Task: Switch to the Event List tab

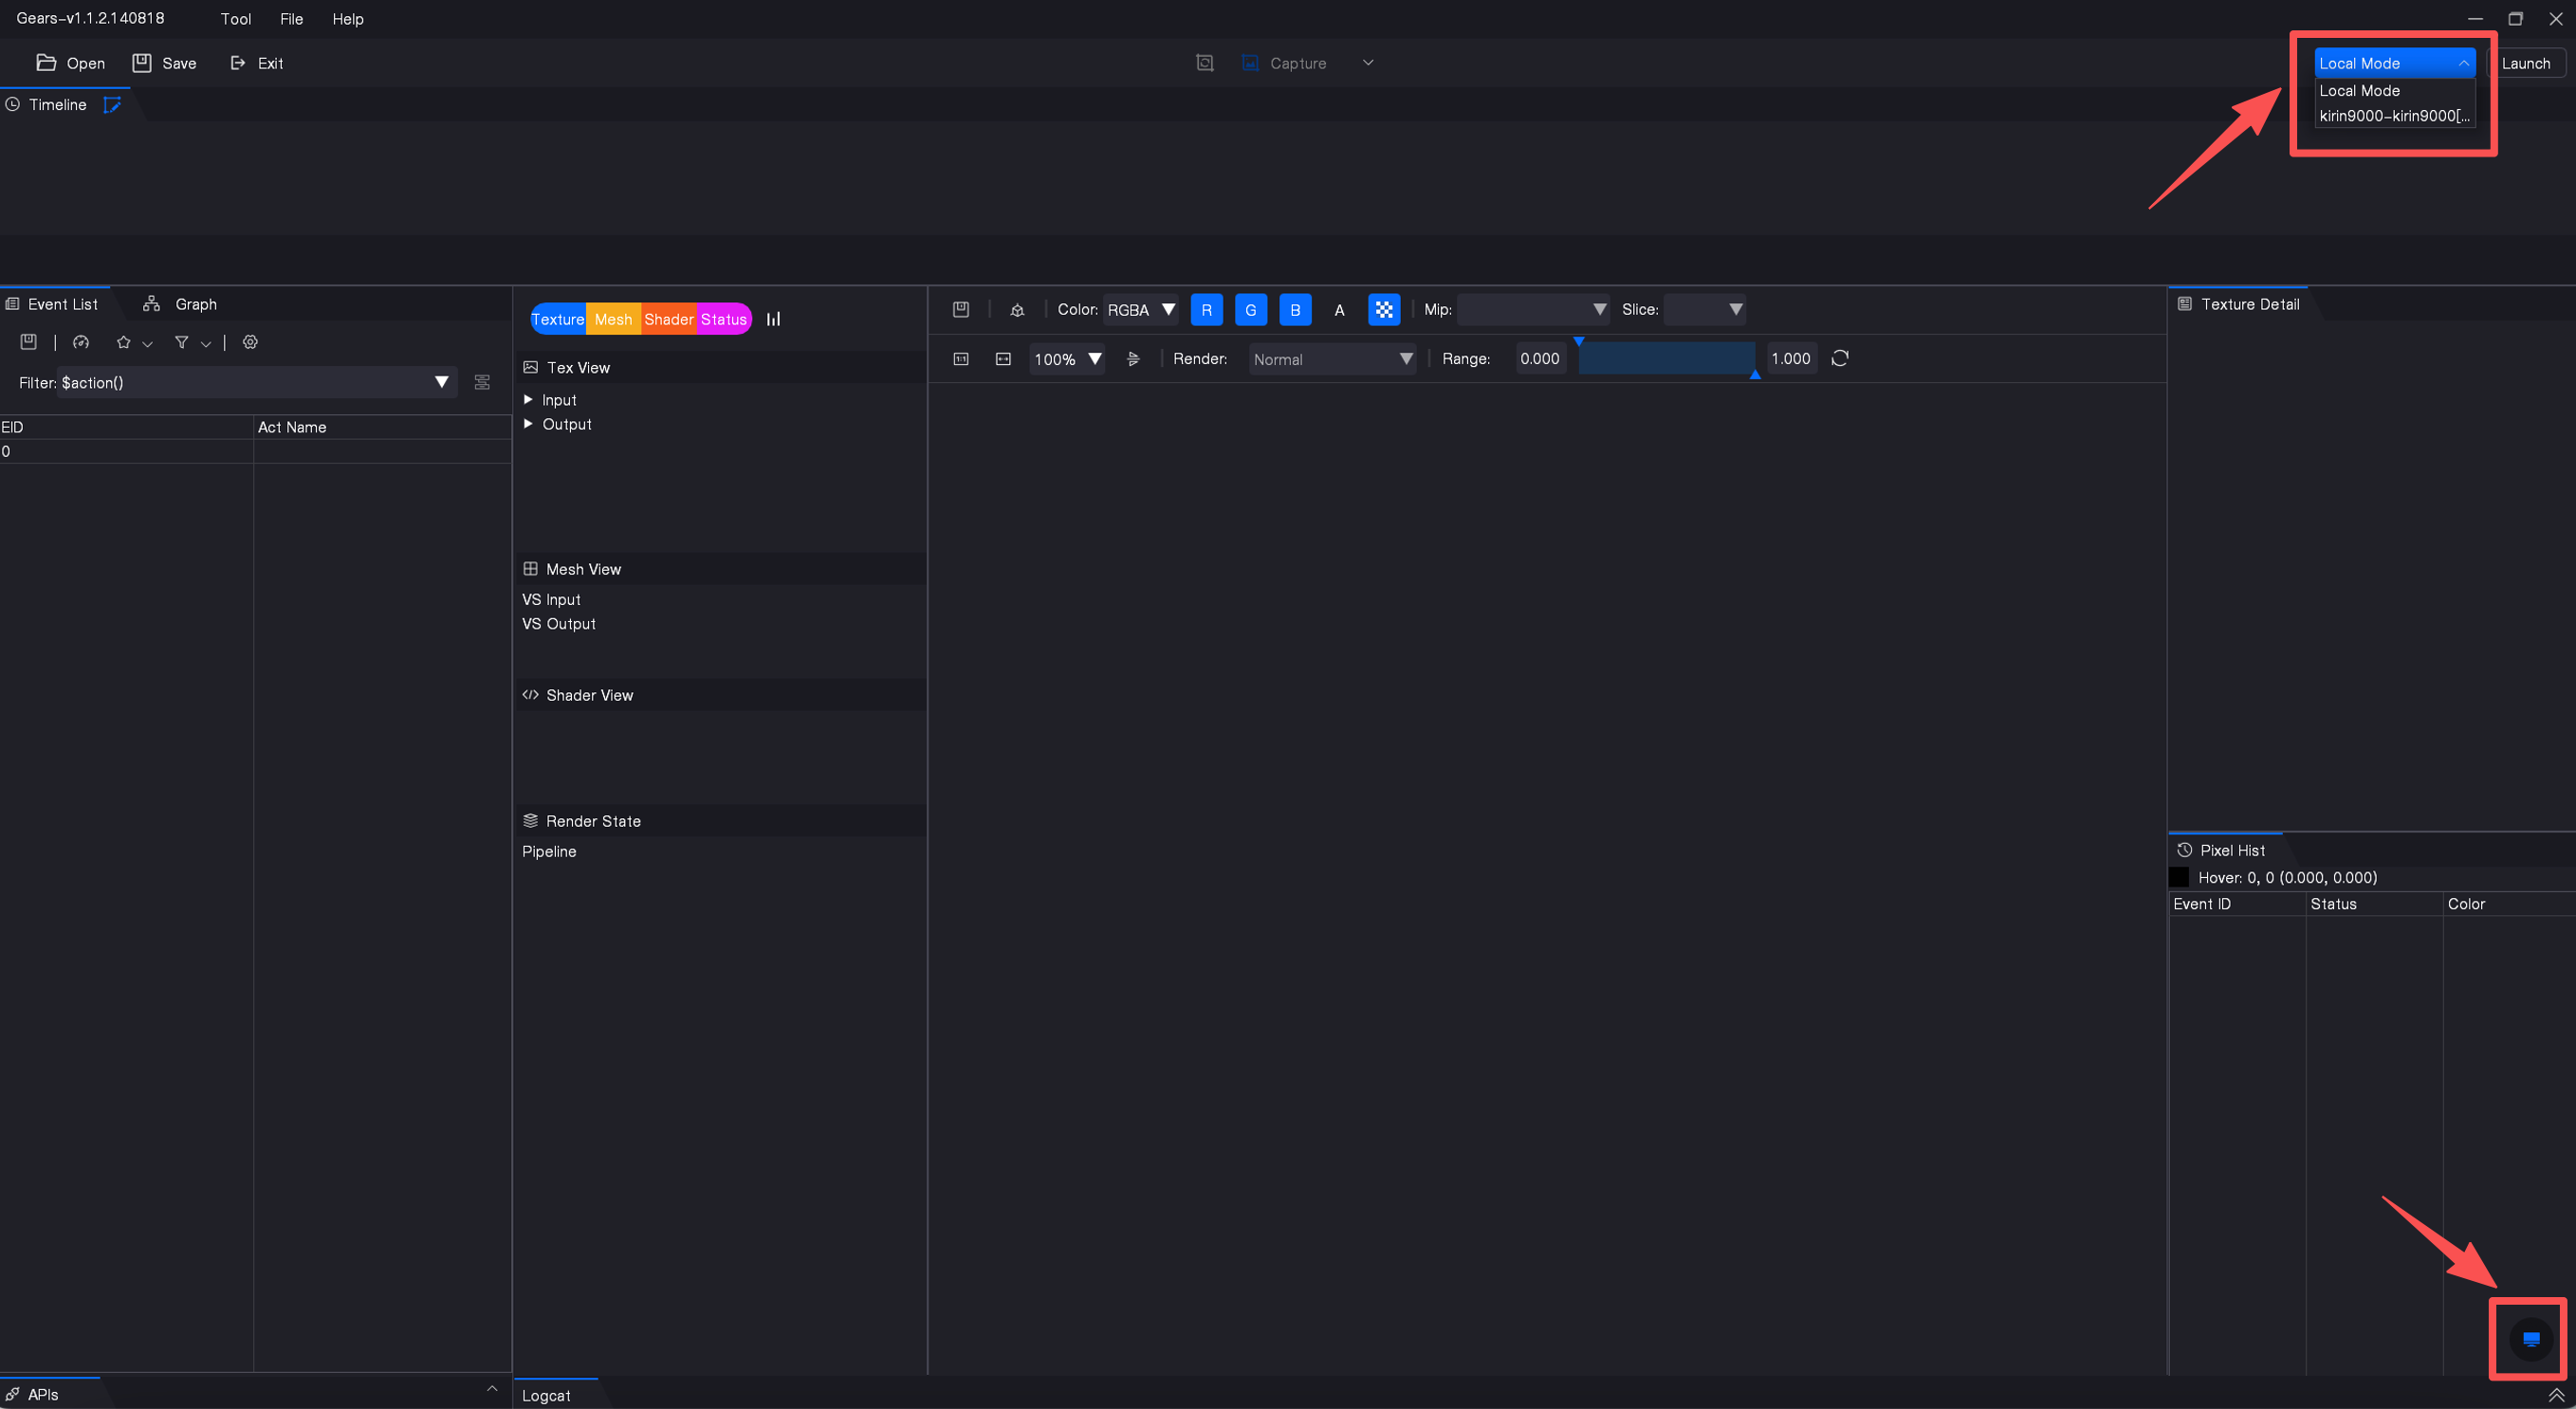Action: (53, 304)
